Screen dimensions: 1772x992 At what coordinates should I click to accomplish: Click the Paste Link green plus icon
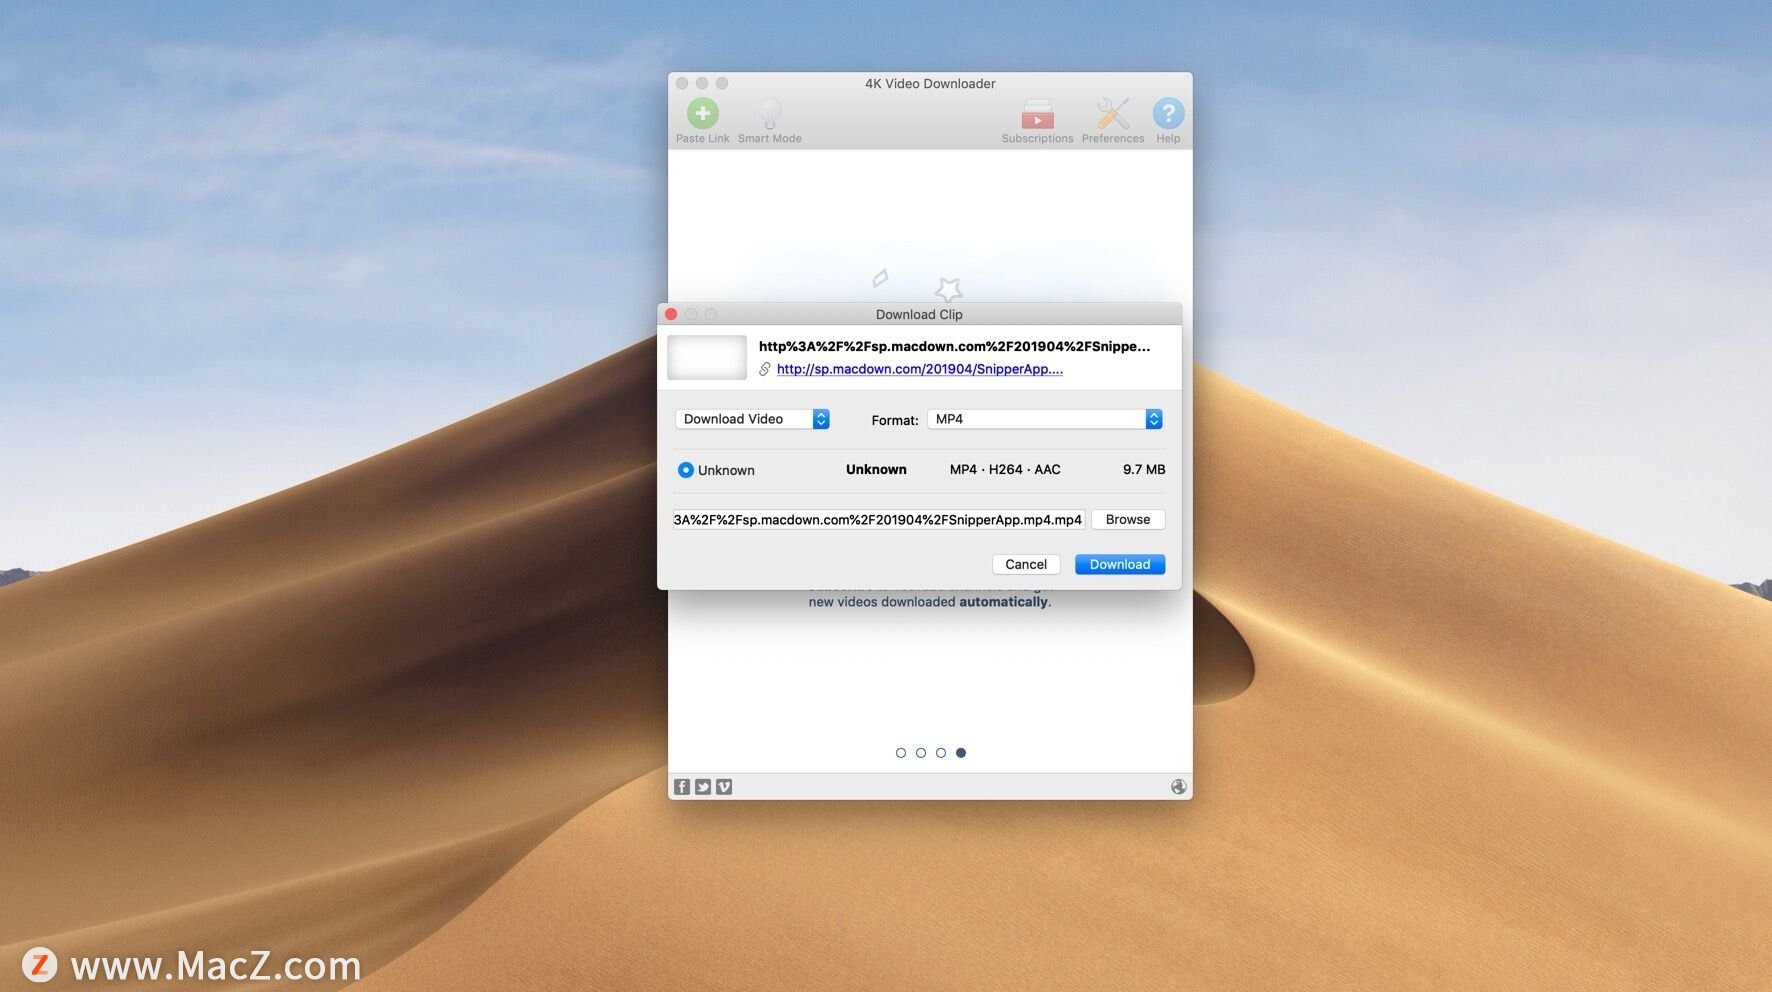(x=703, y=113)
